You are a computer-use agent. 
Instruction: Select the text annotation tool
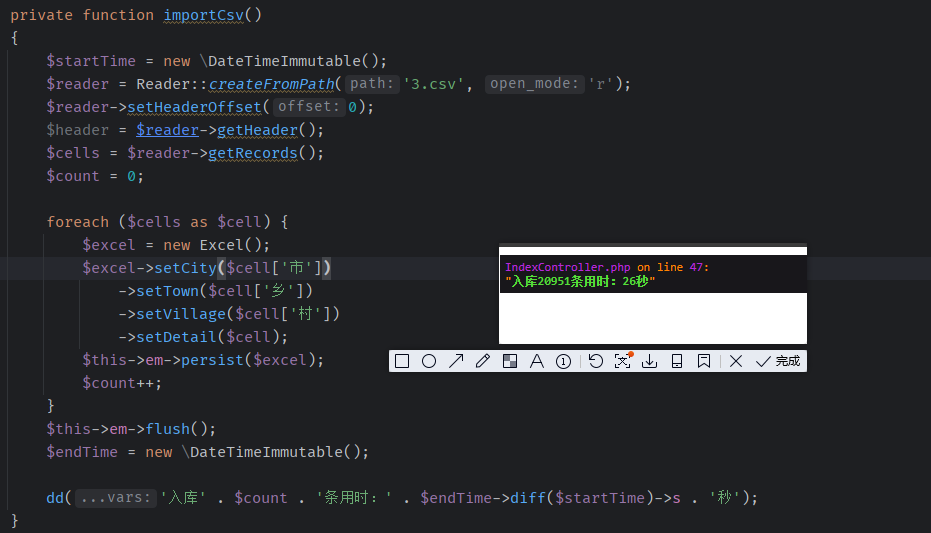pos(536,361)
